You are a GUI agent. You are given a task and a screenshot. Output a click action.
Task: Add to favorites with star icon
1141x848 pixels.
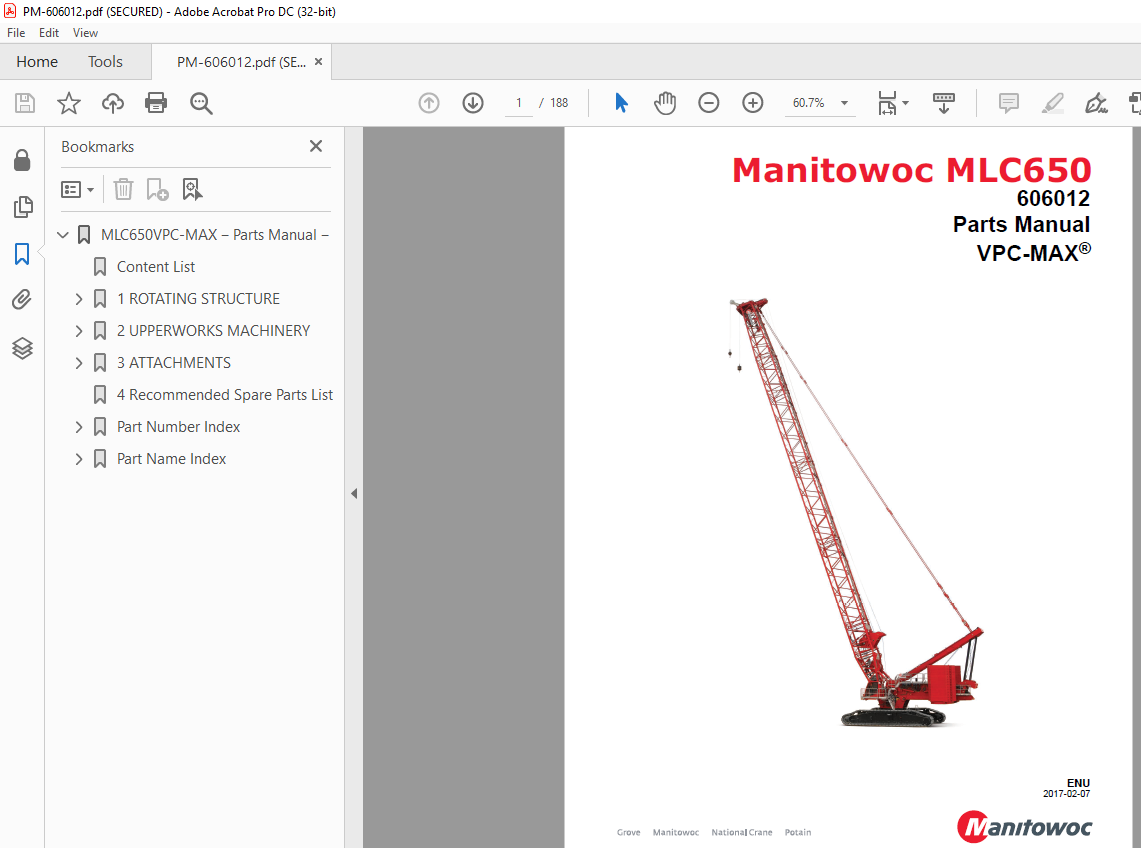pyautogui.click(x=68, y=103)
